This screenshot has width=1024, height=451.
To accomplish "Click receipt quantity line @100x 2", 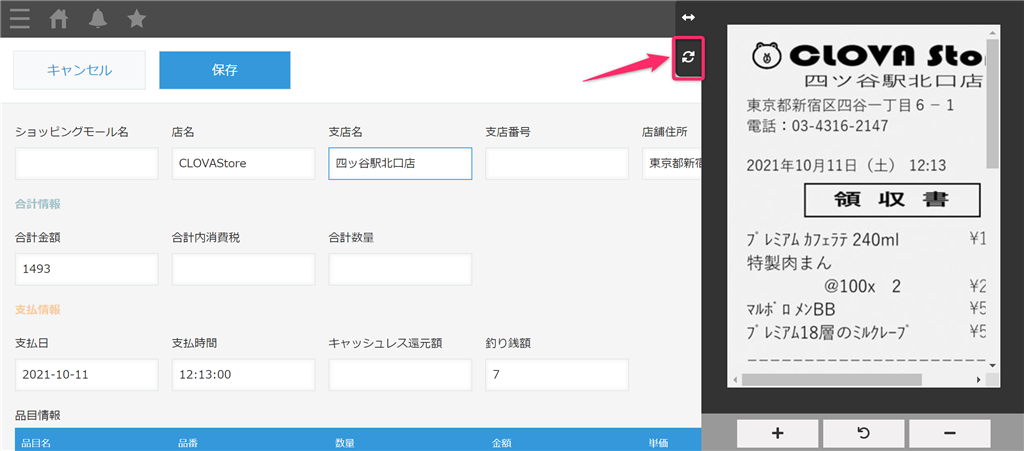I will (862, 286).
